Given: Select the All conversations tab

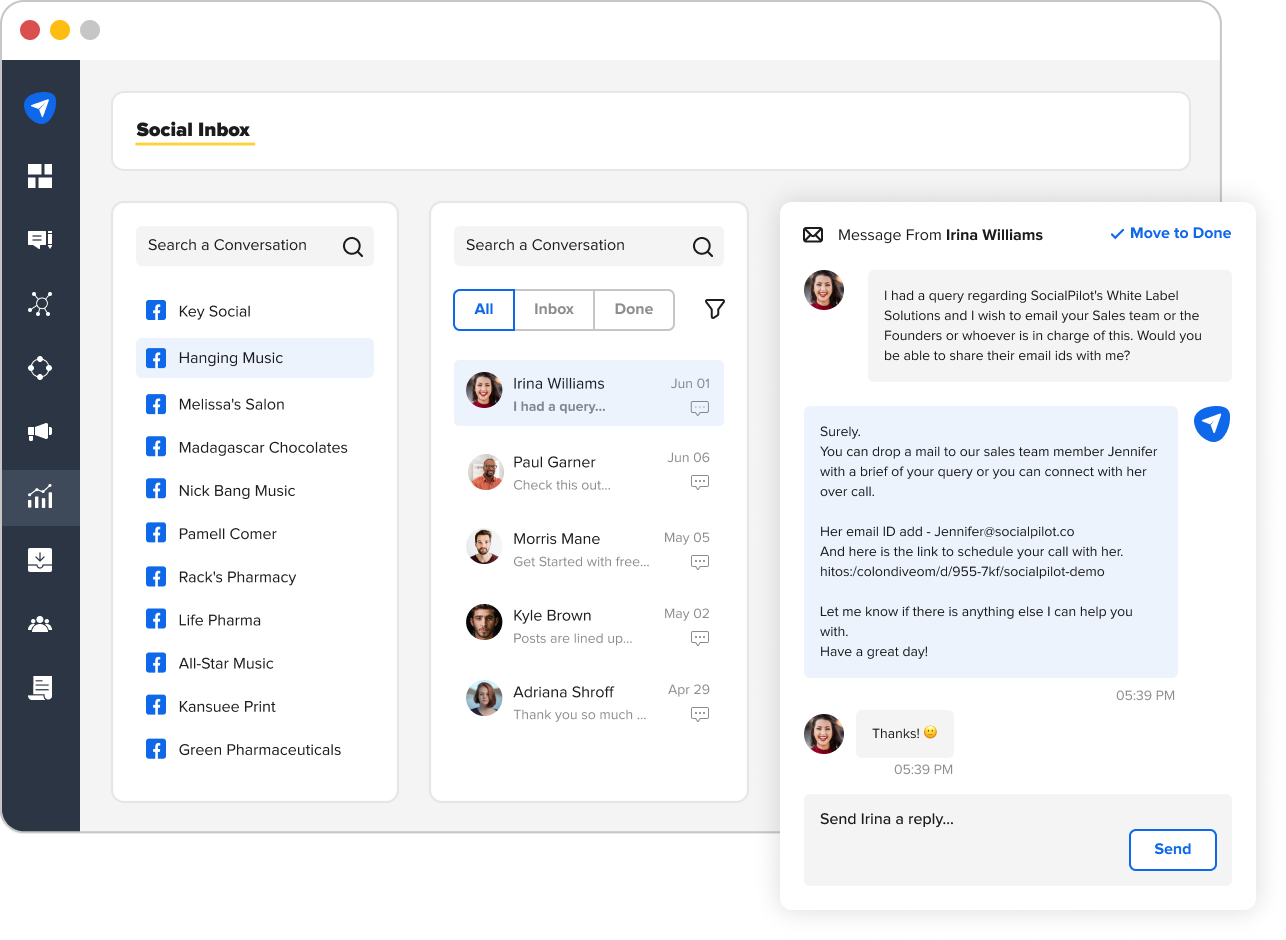Looking at the screenshot, I should tap(484, 310).
